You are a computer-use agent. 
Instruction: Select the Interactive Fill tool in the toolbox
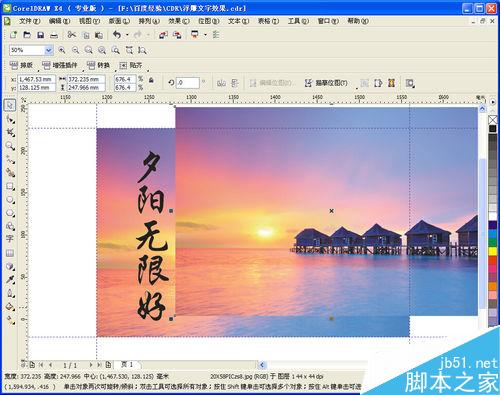(x=10, y=320)
